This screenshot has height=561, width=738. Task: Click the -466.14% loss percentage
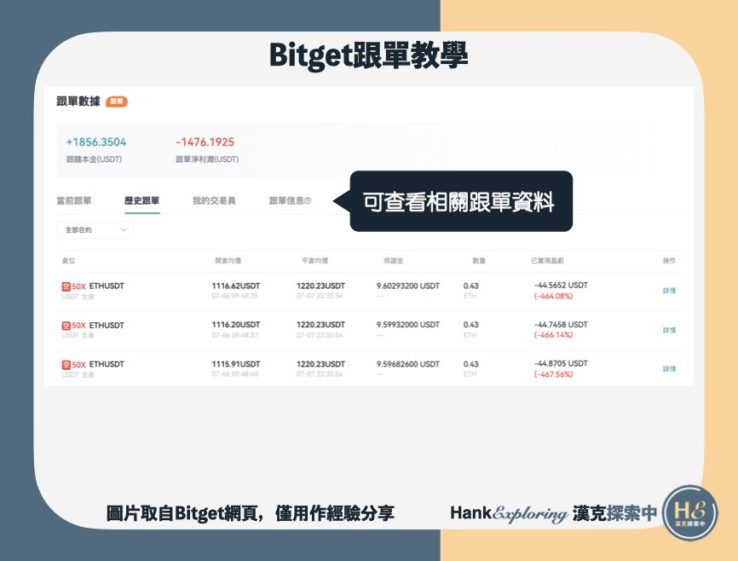tap(554, 335)
